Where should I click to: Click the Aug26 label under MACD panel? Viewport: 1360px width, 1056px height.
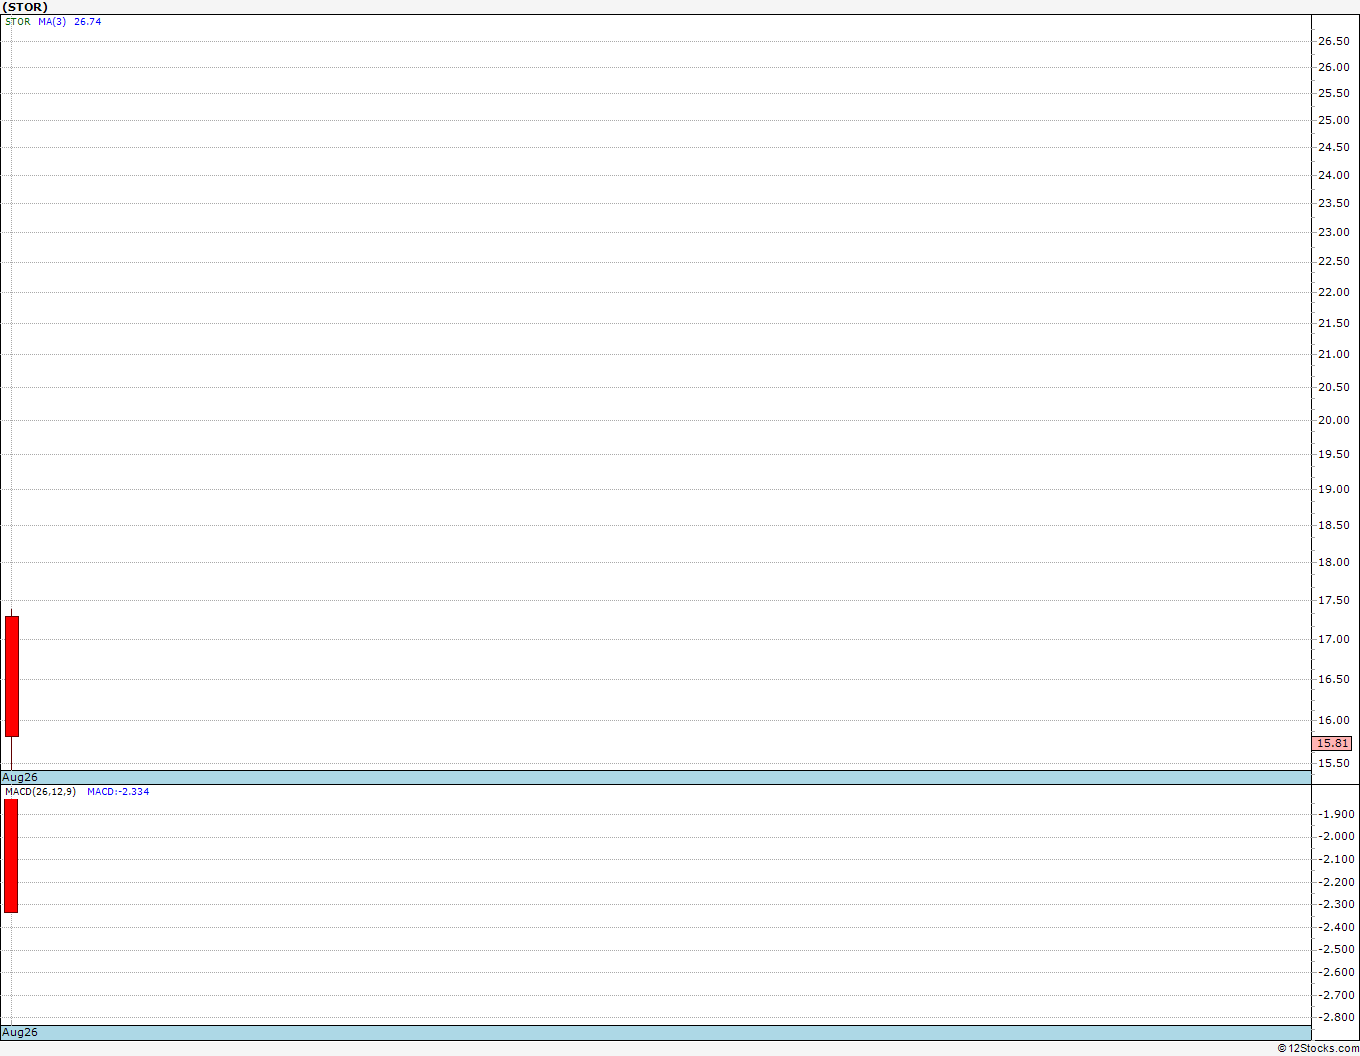20,1032
